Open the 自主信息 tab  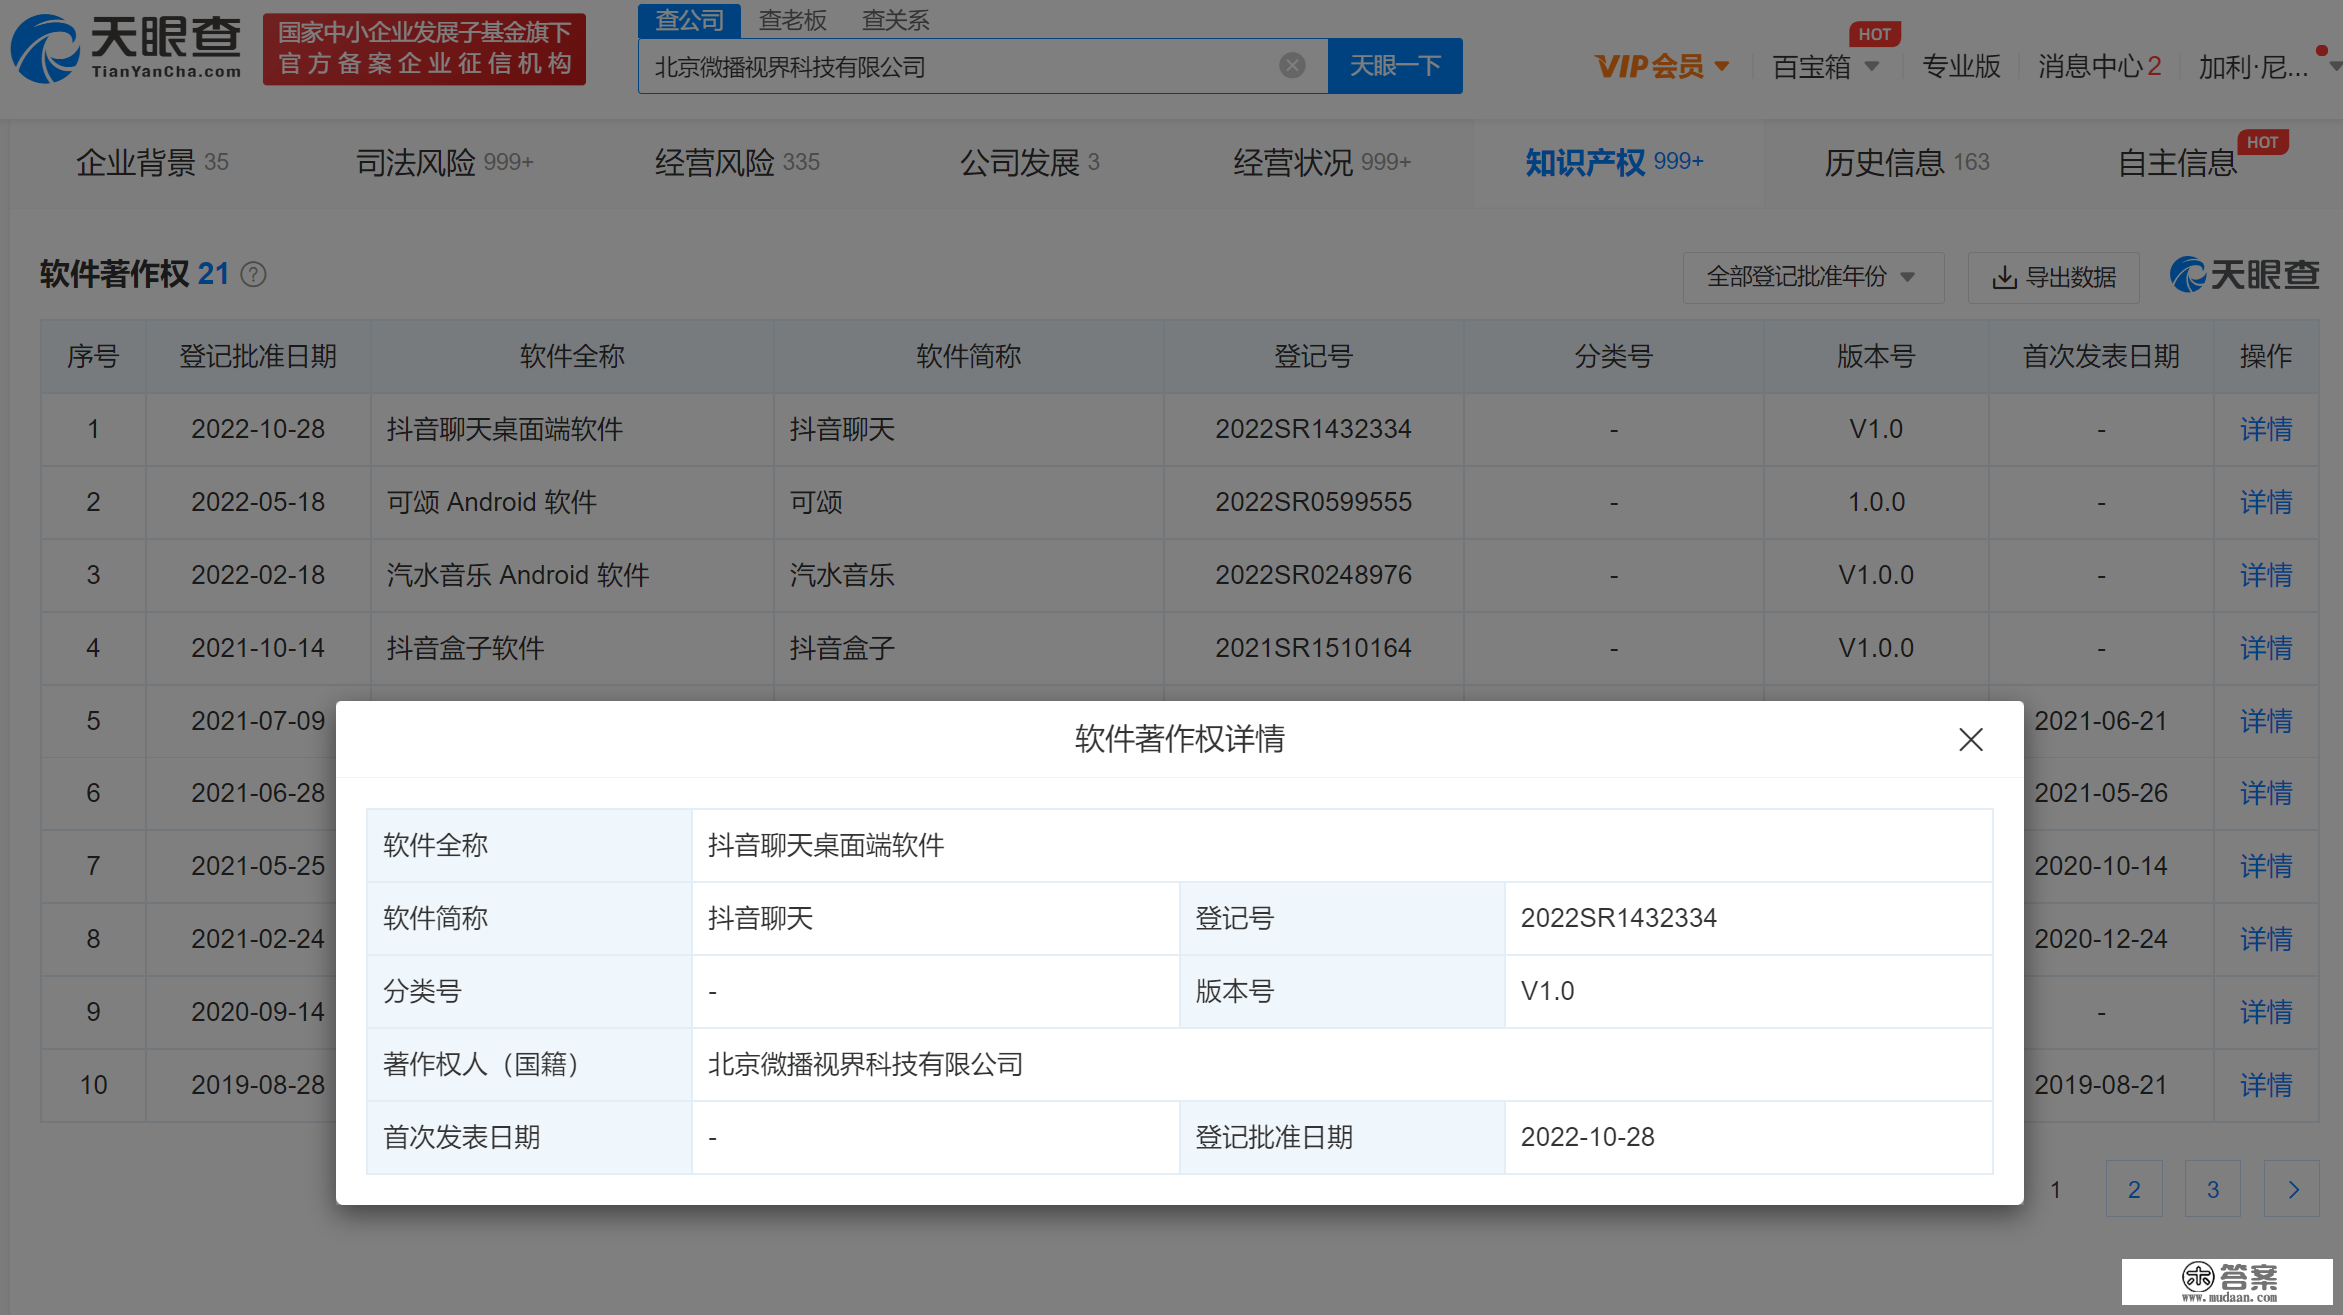coord(2178,162)
